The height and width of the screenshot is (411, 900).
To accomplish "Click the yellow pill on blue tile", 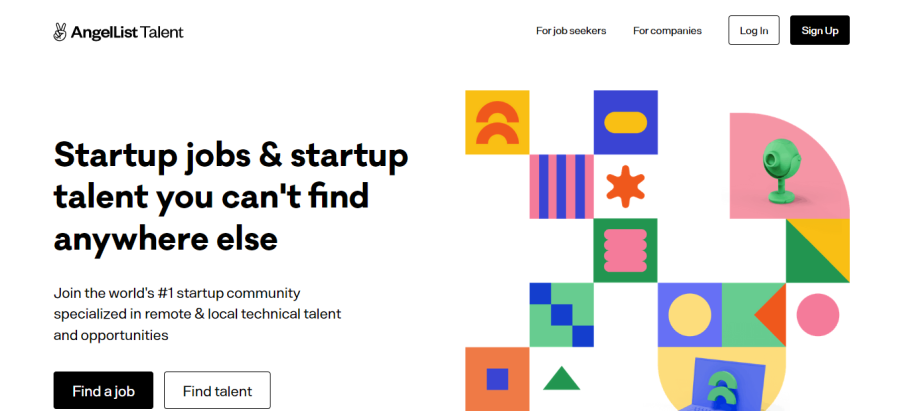I will tap(625, 122).
